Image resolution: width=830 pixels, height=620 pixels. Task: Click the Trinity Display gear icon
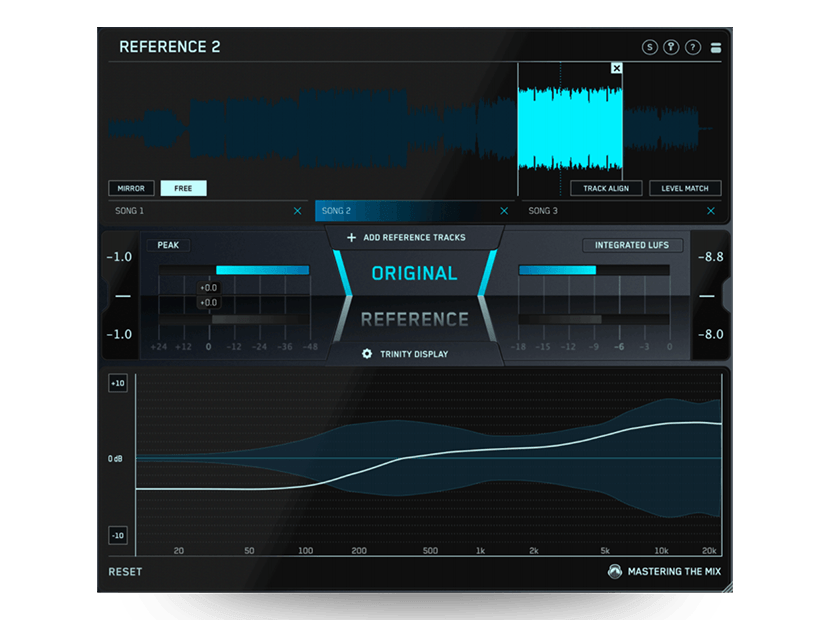coord(367,354)
